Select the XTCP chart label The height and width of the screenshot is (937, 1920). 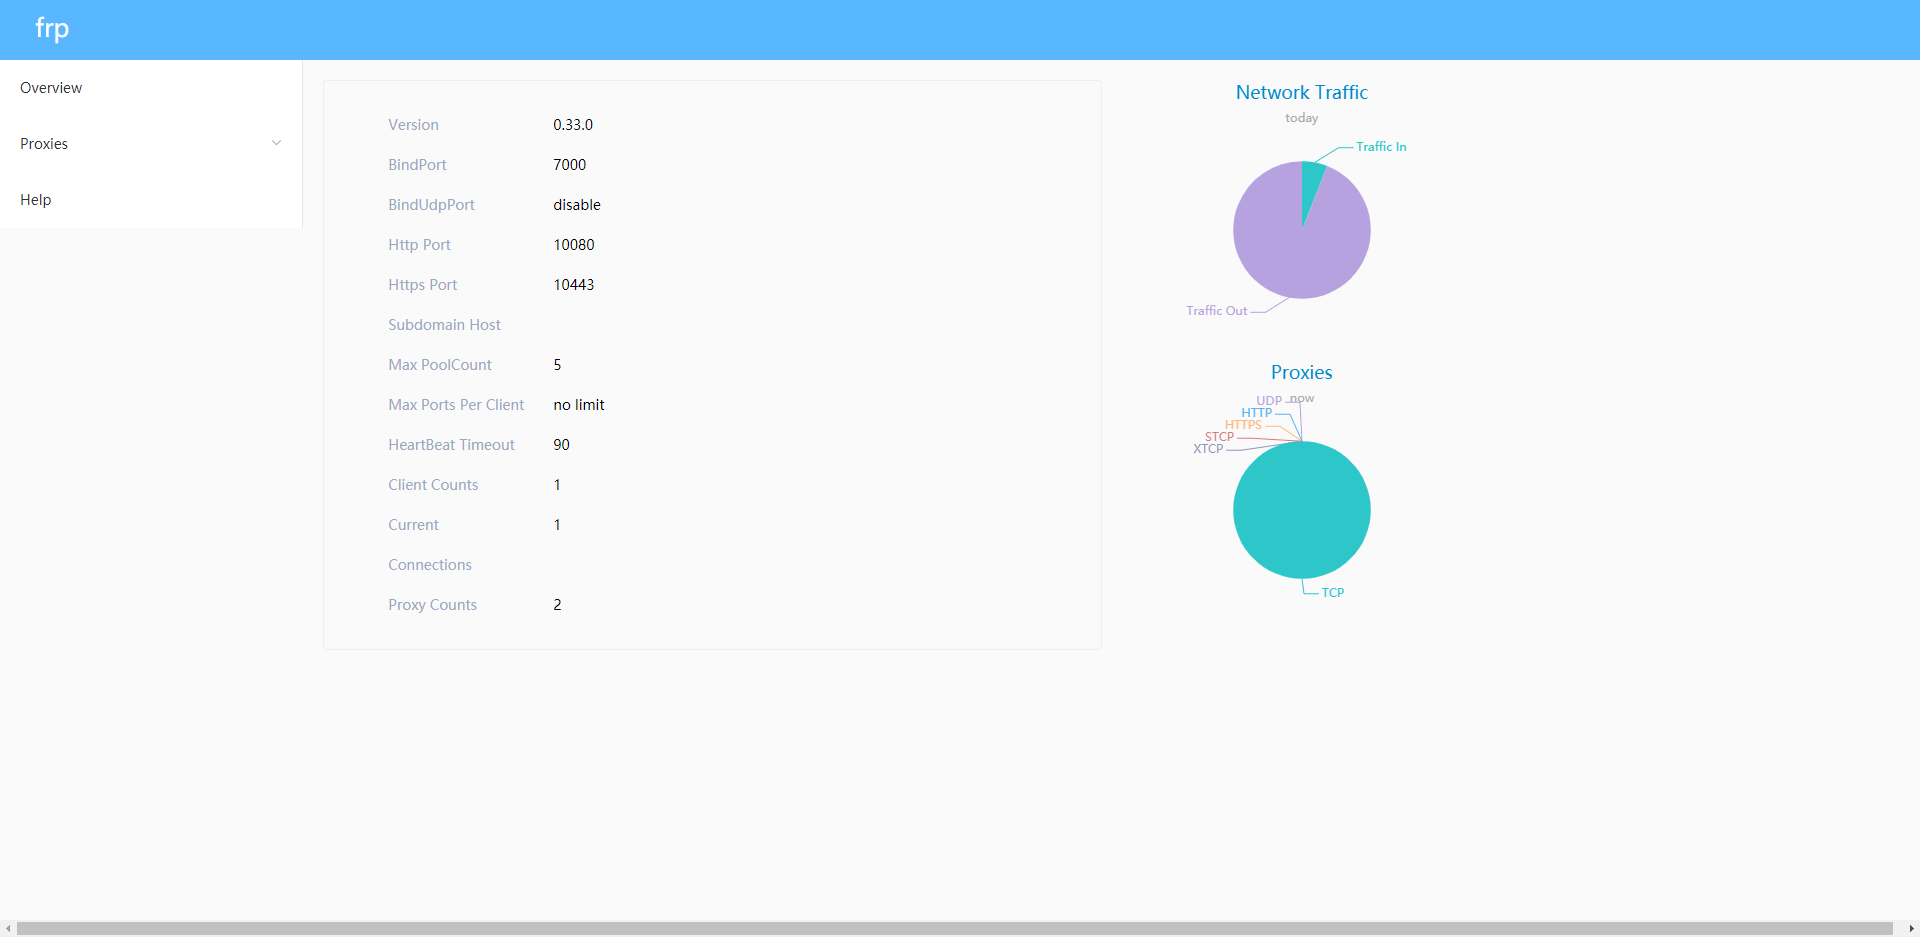pos(1208,449)
